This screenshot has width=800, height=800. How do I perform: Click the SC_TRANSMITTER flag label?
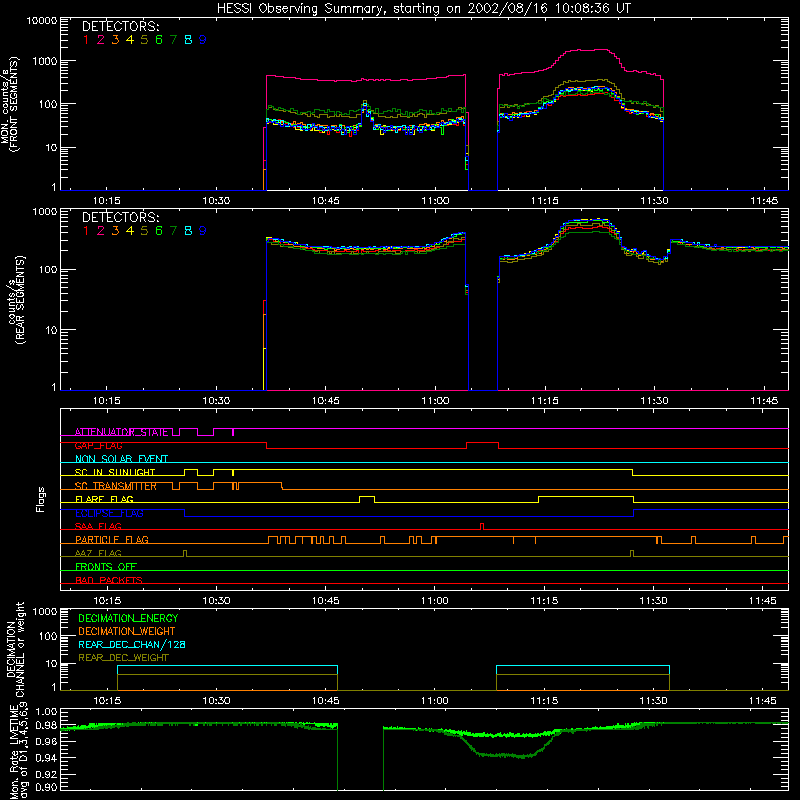tap(116, 486)
